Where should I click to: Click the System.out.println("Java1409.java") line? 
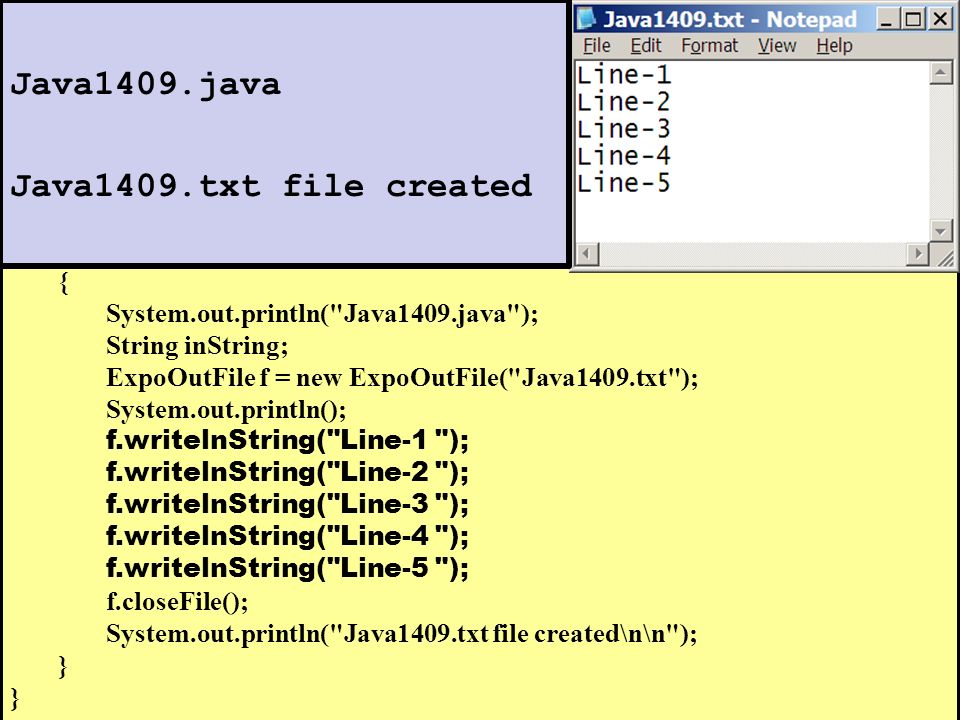[322, 313]
